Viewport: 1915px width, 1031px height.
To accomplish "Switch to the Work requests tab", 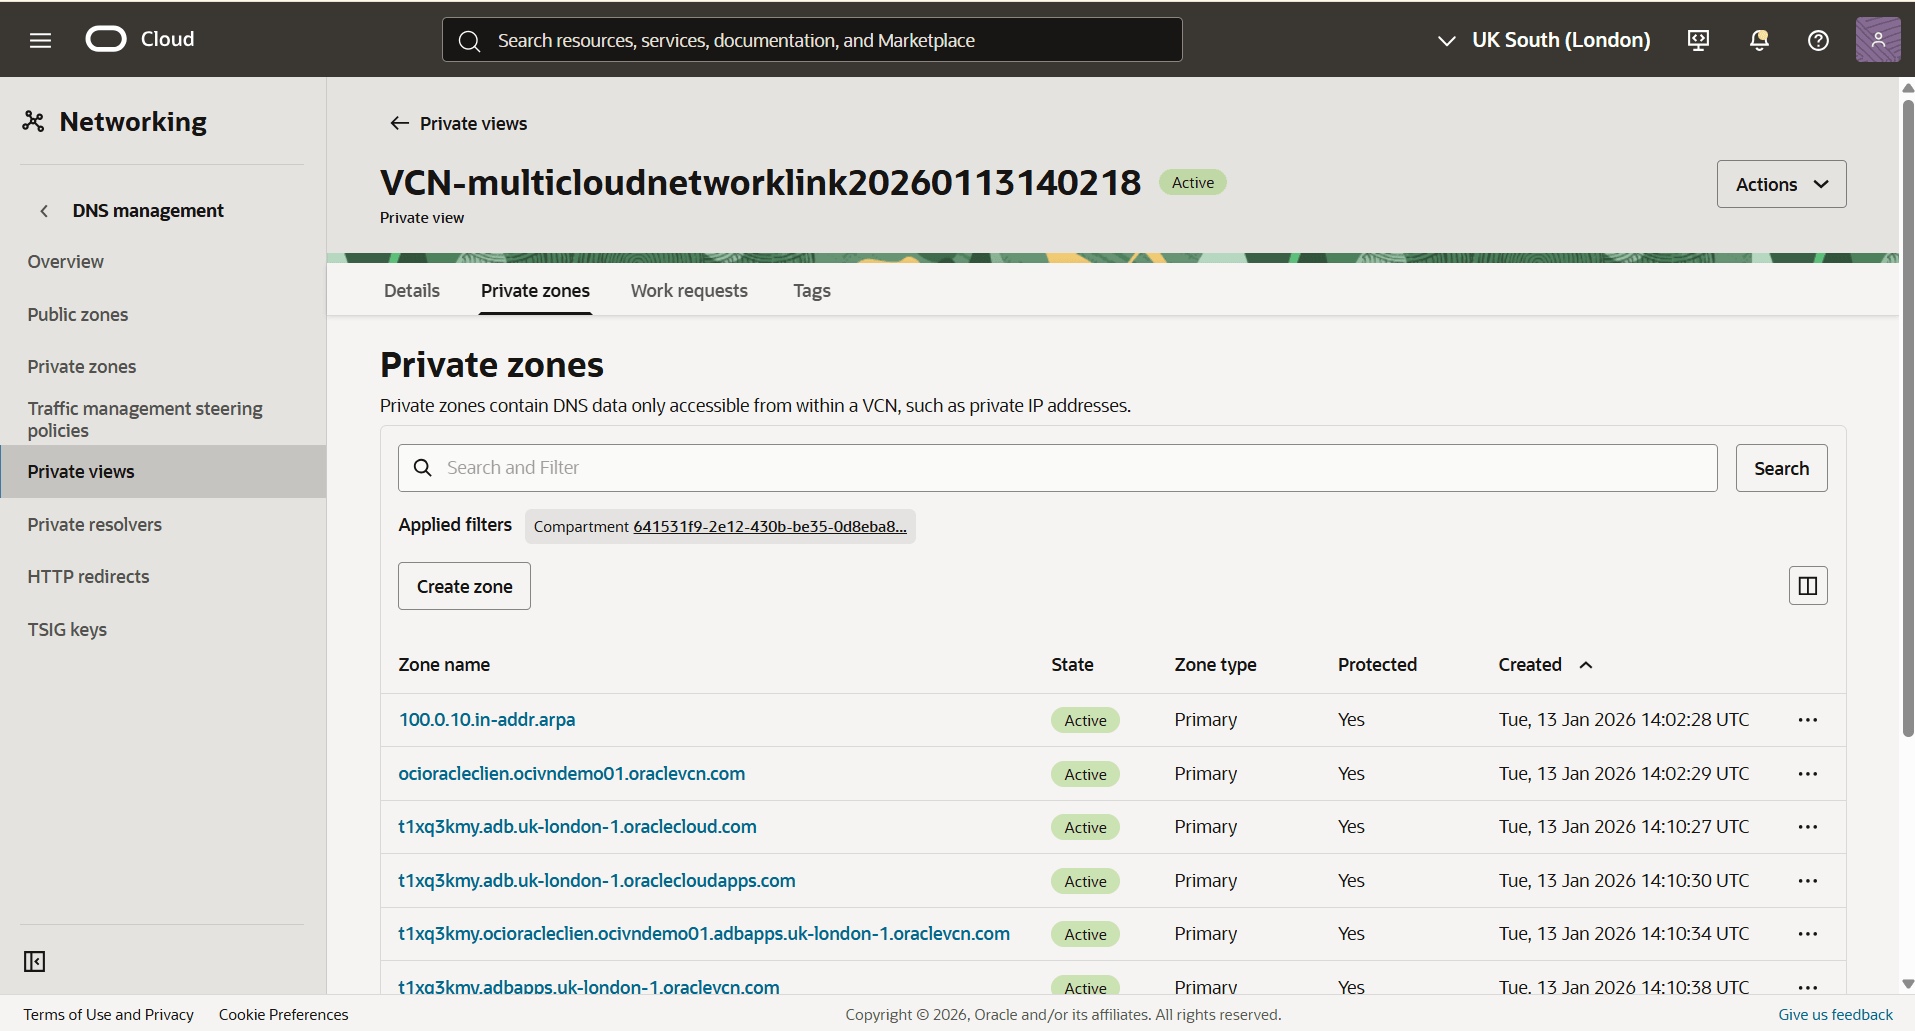I will (688, 290).
